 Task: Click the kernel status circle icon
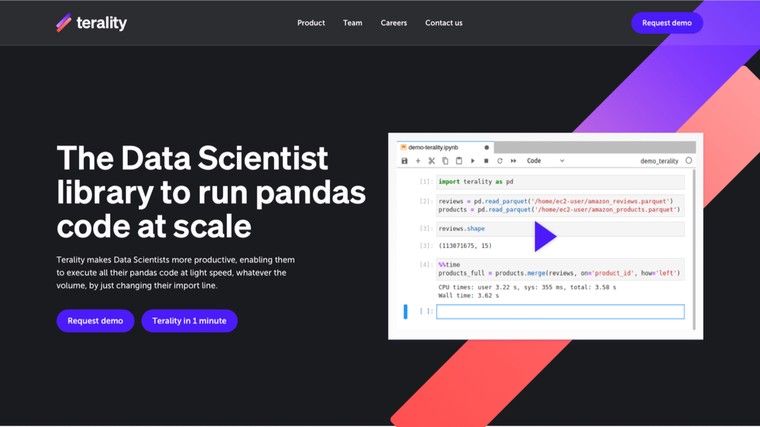point(689,160)
